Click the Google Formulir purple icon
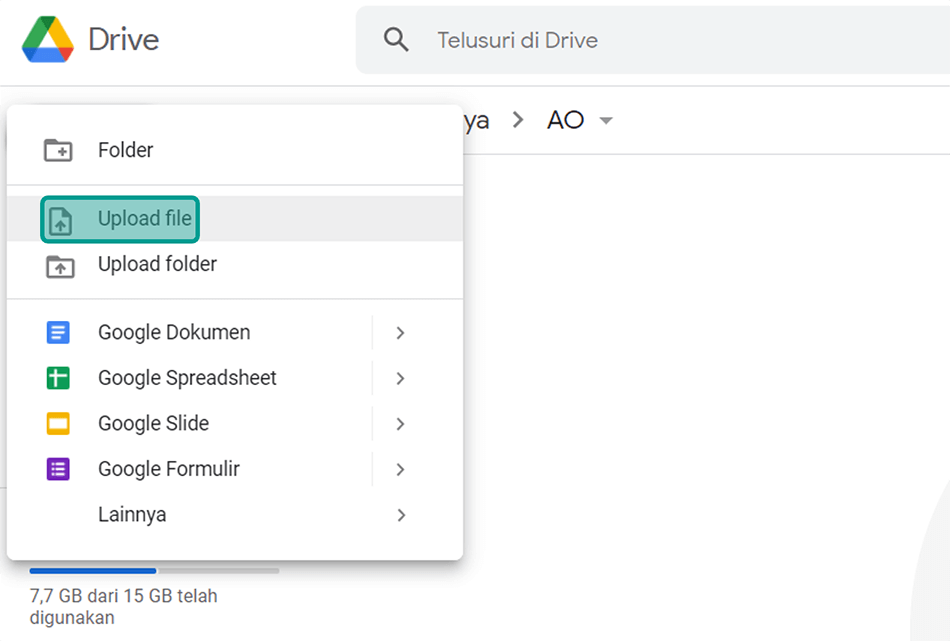Viewport: 950px width, 641px height. point(58,469)
